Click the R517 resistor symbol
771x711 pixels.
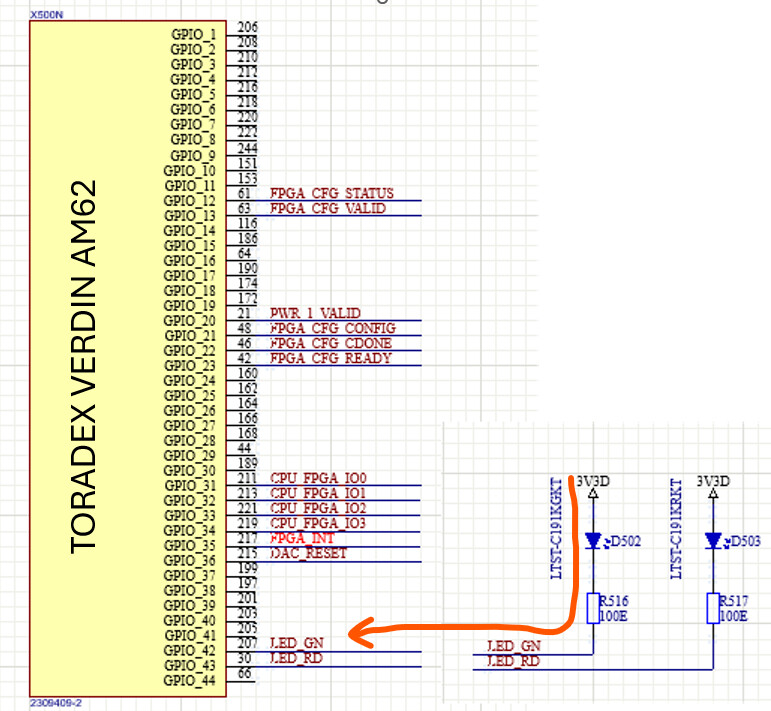pyautogui.click(x=713, y=607)
